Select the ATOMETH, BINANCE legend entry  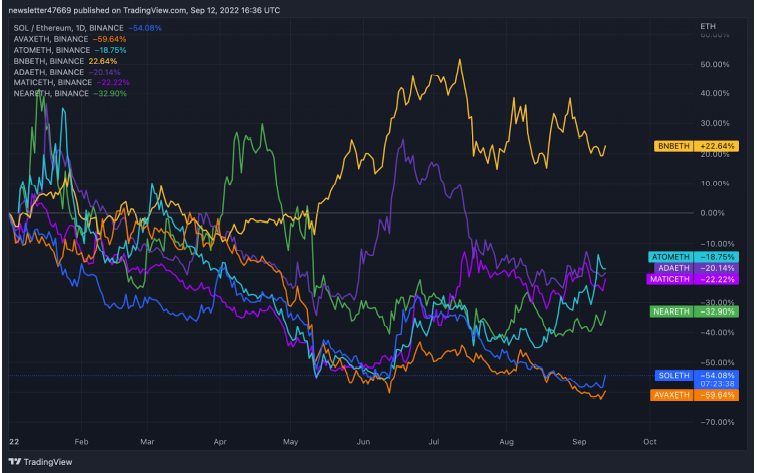point(70,50)
